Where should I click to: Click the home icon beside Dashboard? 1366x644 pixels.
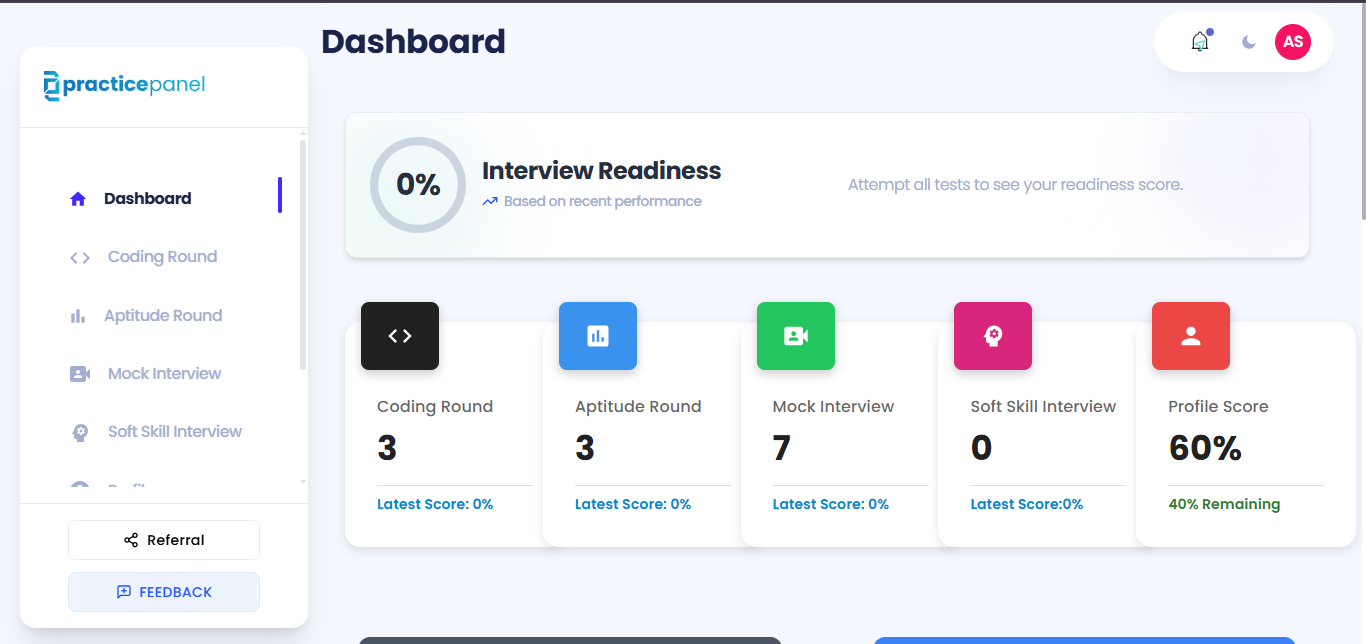(78, 198)
